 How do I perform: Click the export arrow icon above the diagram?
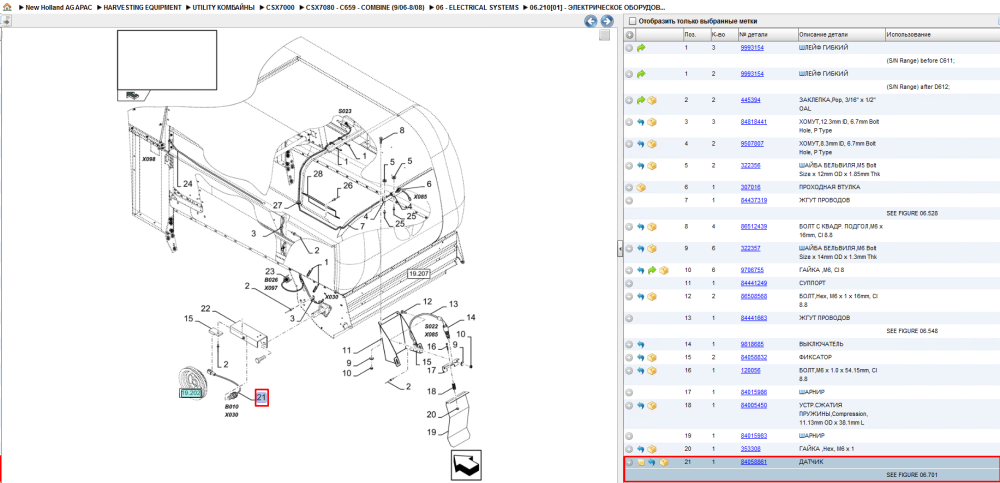6,21
